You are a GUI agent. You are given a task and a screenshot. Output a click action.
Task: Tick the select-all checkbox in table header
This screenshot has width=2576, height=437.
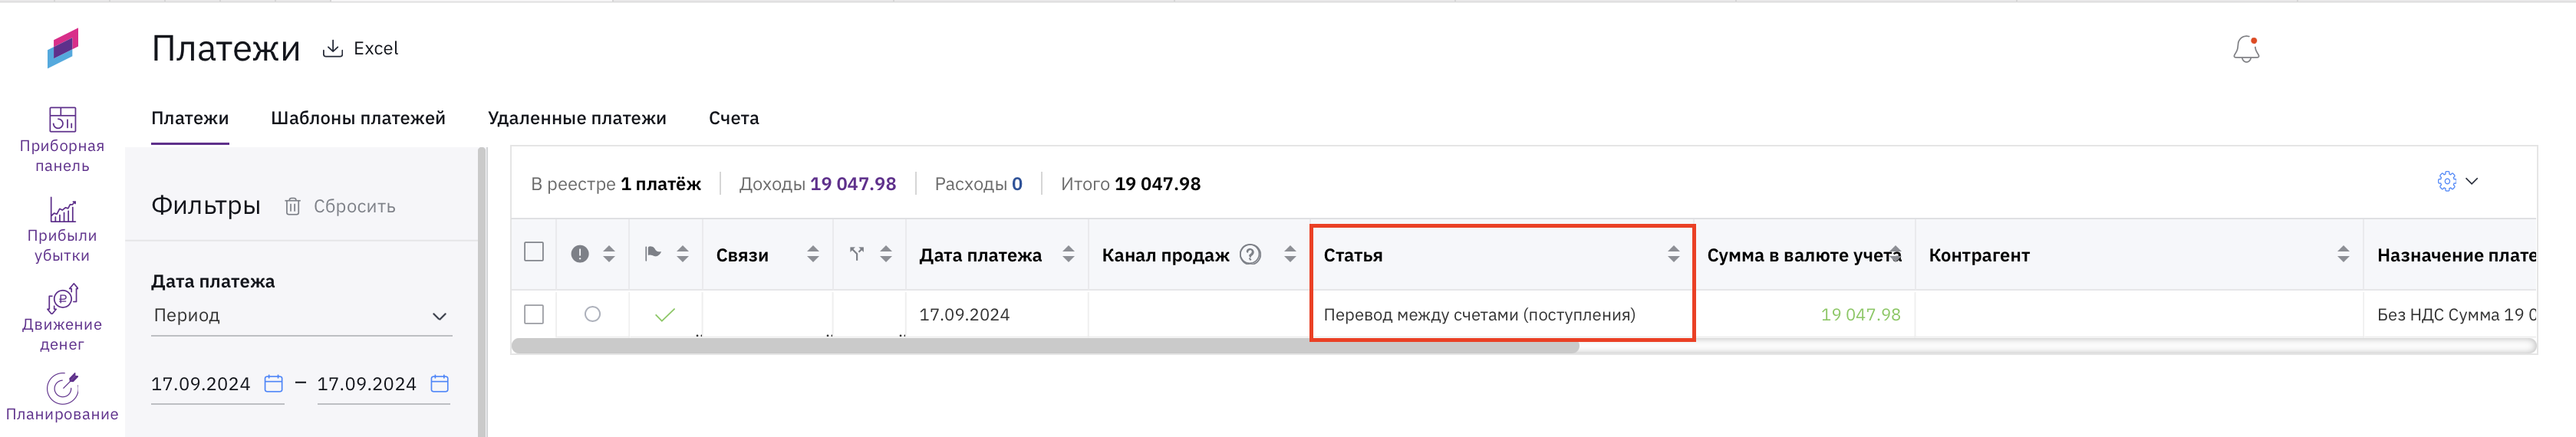coord(534,252)
